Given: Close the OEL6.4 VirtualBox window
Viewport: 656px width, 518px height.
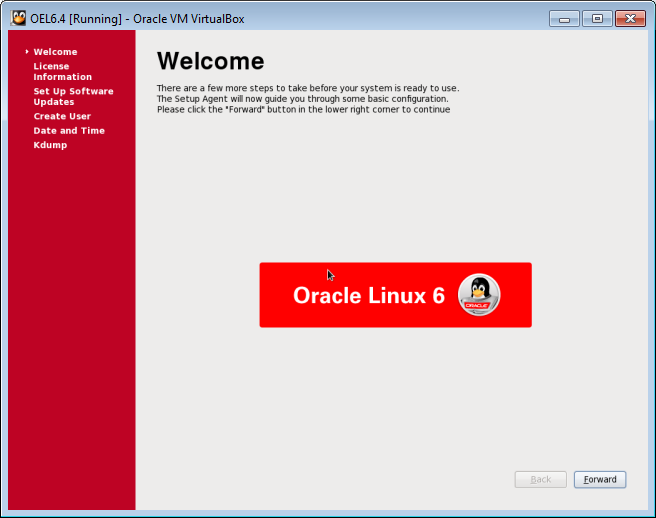Looking at the screenshot, I should pyautogui.click(x=630, y=19).
